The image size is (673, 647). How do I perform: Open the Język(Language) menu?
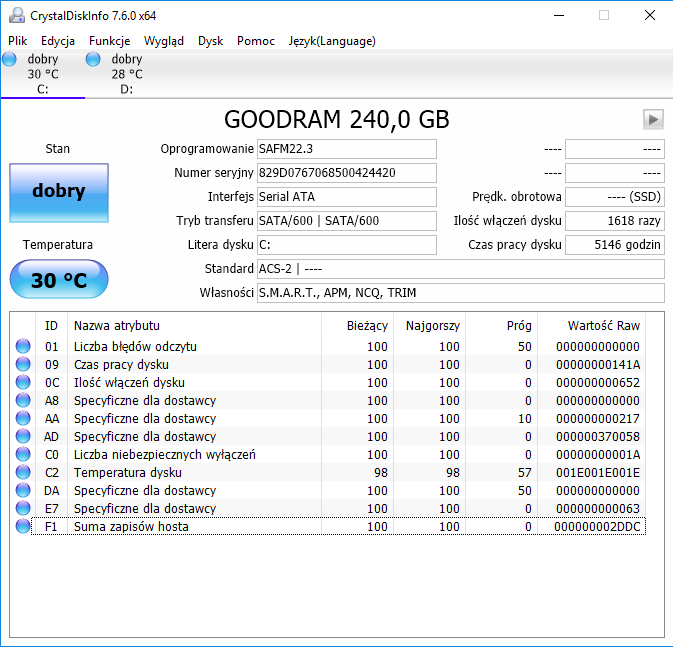[x=332, y=41]
